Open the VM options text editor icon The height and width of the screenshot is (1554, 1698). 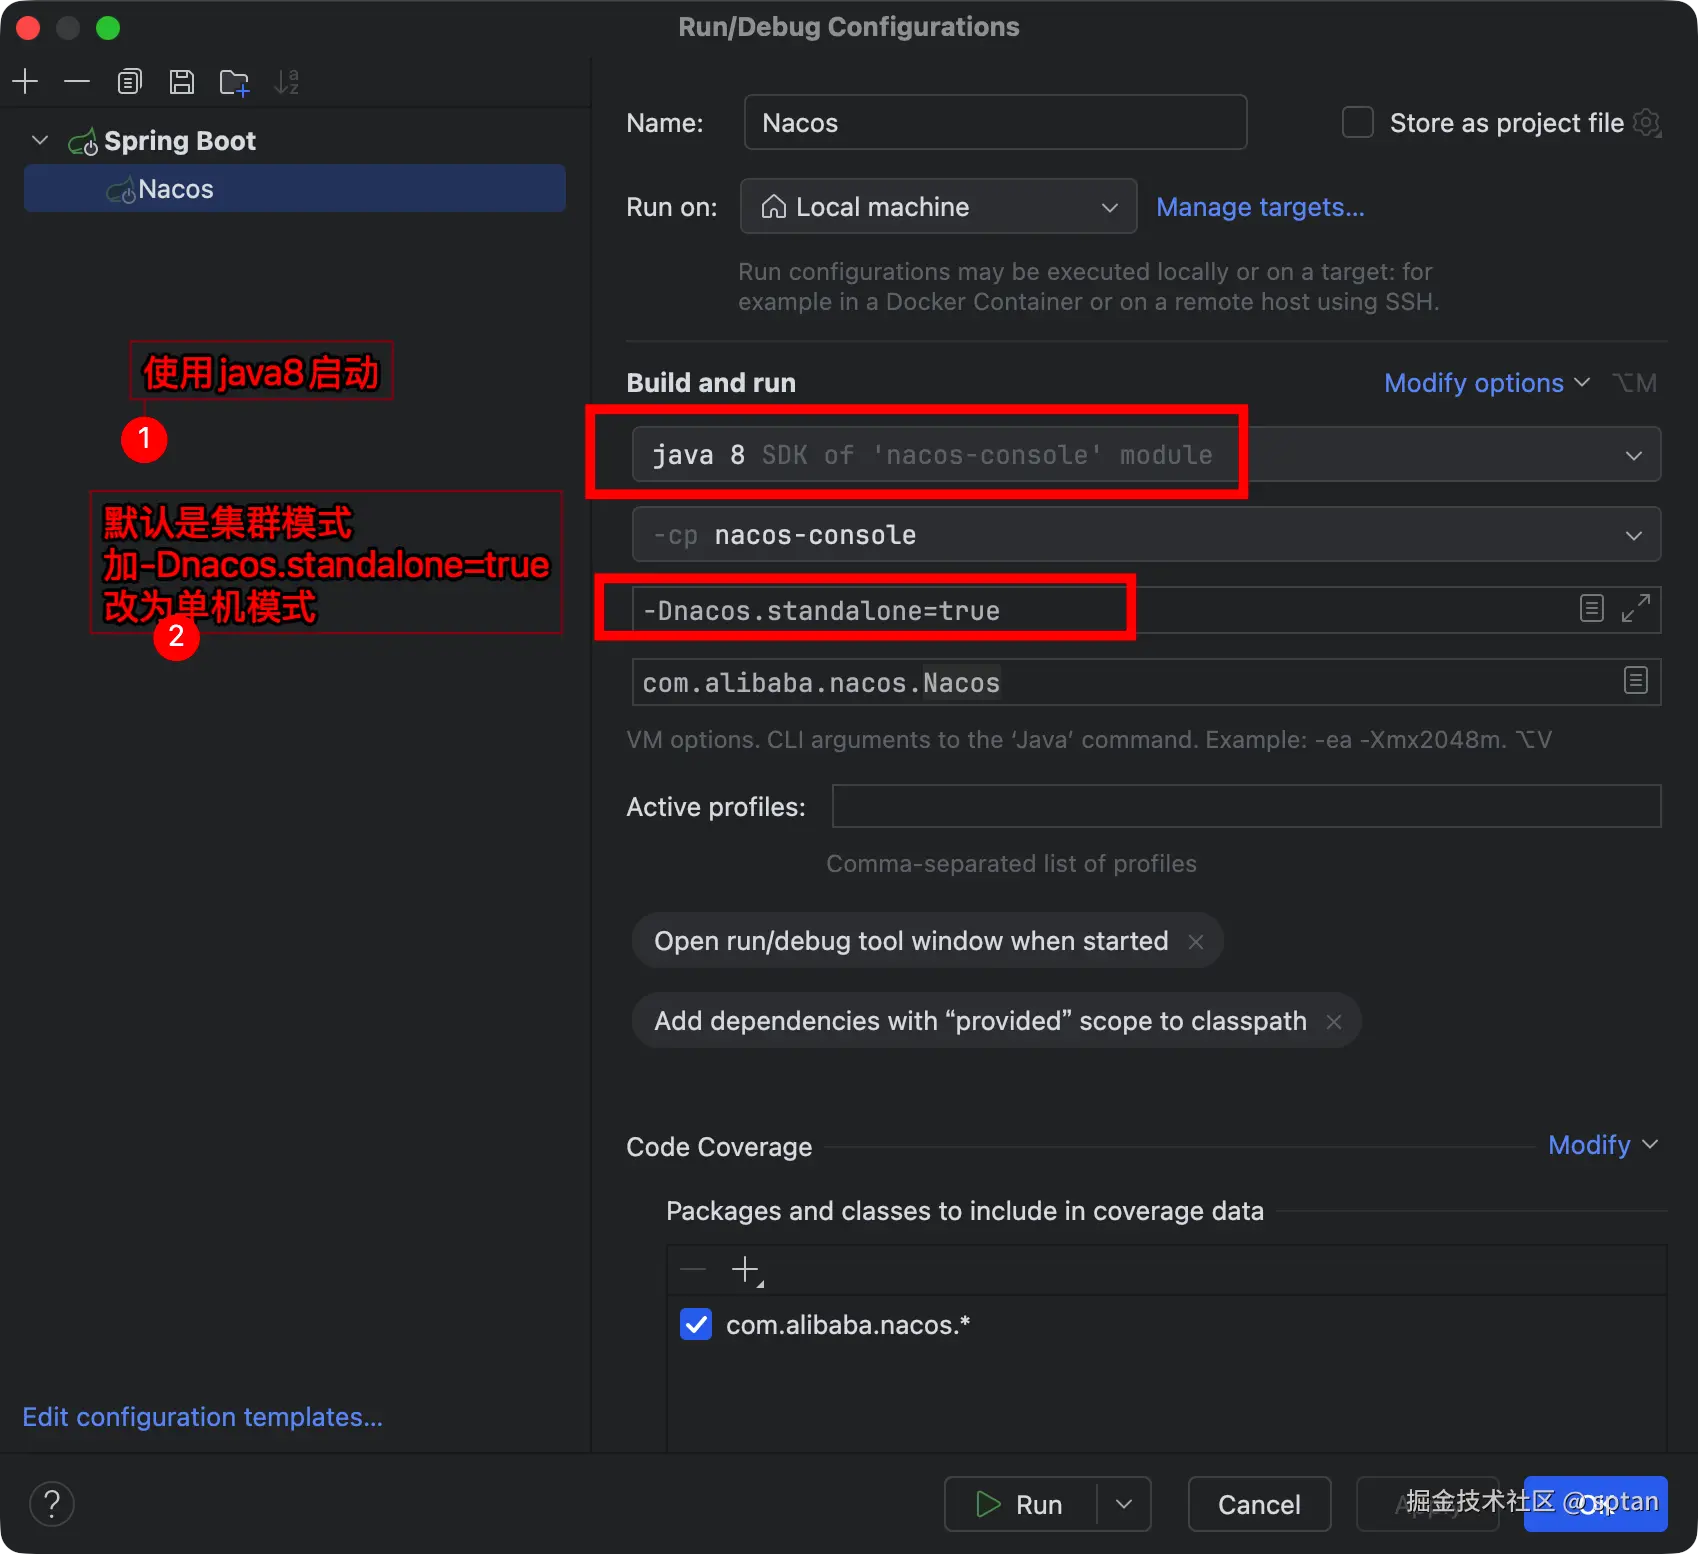1592,608
